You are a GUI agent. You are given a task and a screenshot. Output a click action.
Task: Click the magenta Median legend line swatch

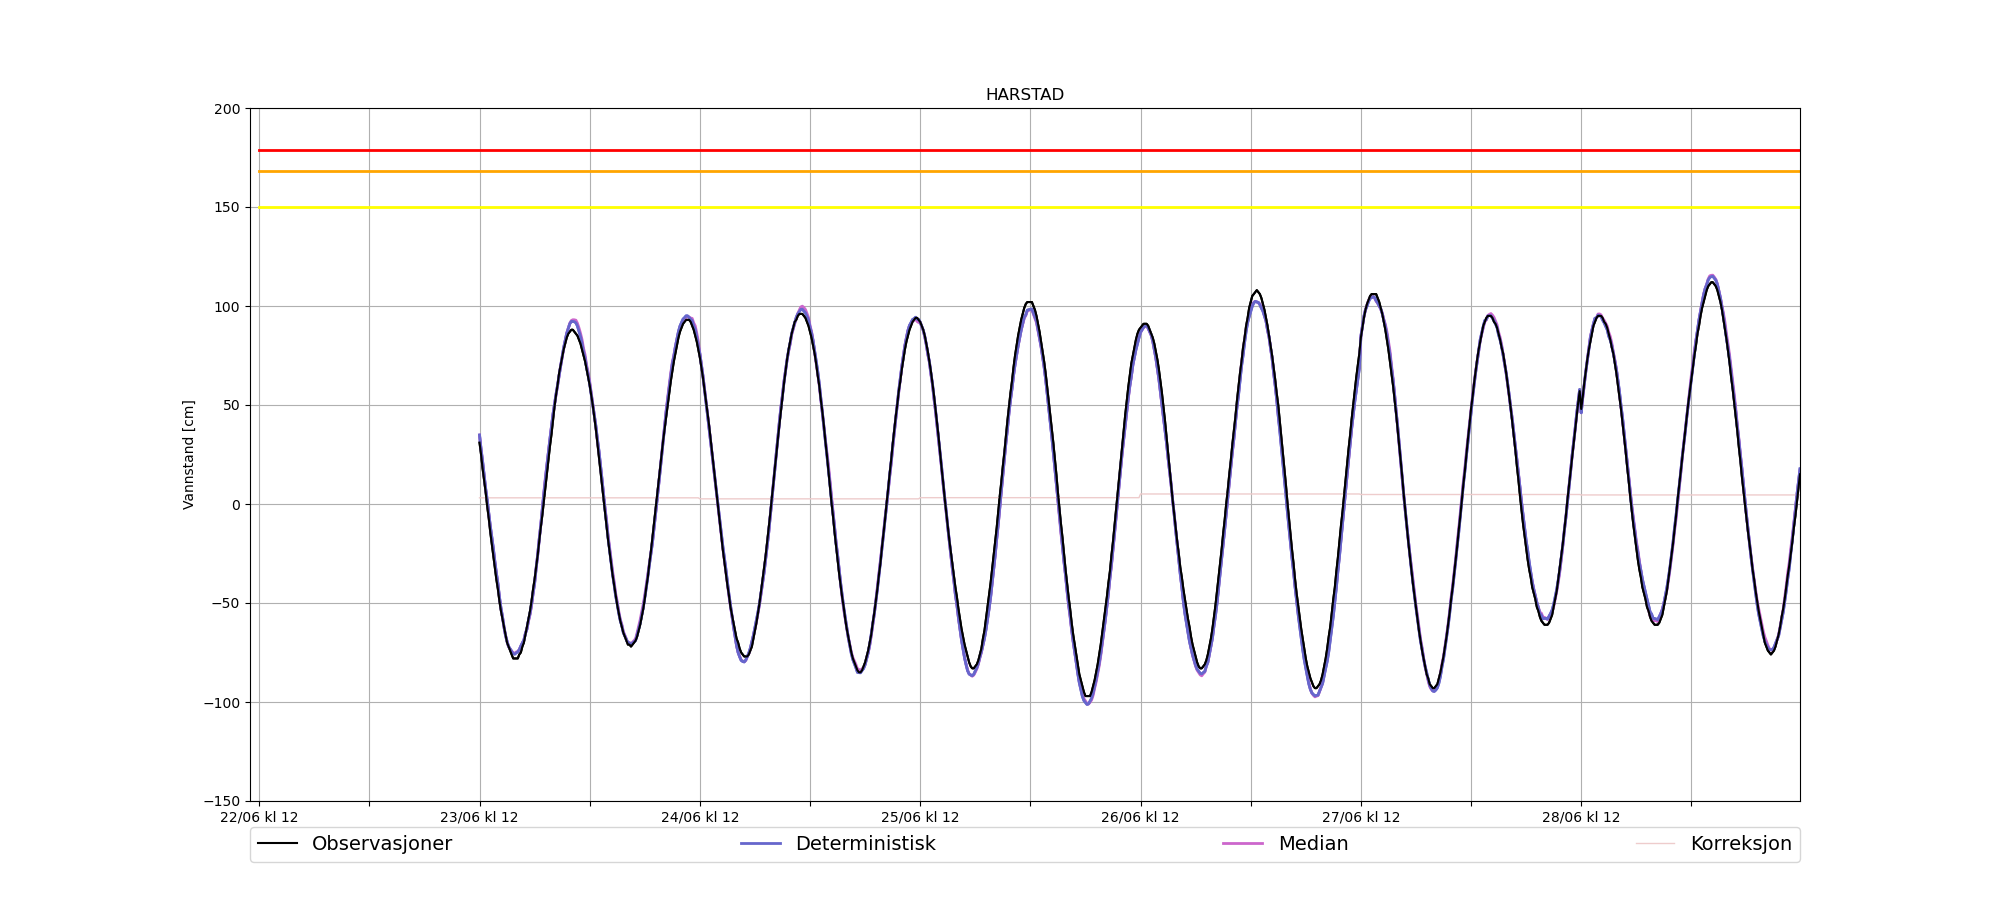[x=1243, y=844]
